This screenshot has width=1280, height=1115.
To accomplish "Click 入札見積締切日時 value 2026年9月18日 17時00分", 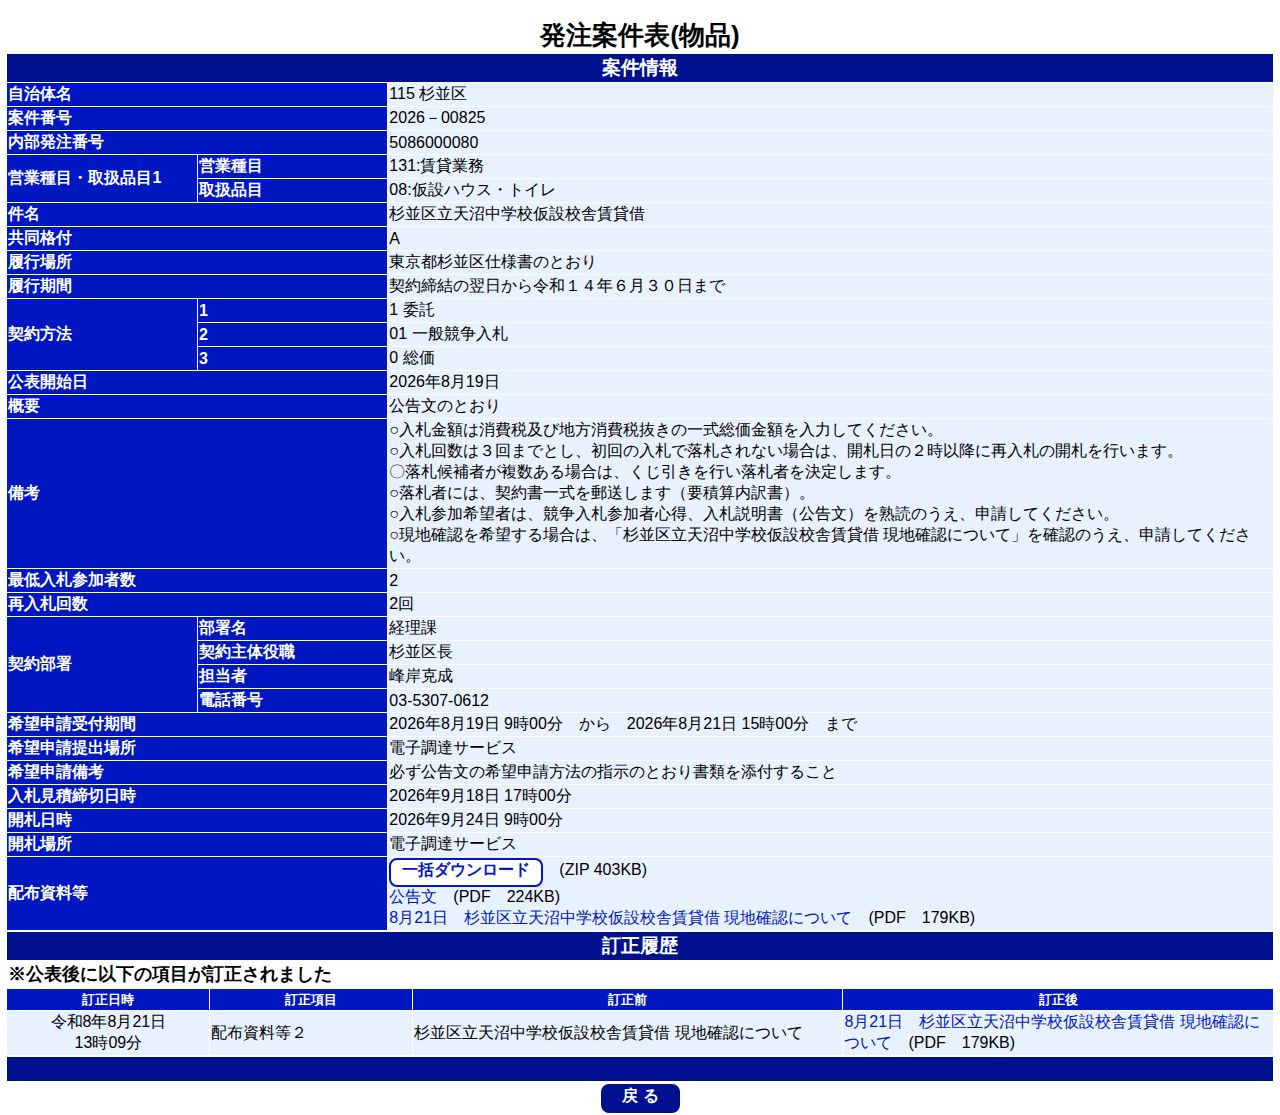I will 480,796.
